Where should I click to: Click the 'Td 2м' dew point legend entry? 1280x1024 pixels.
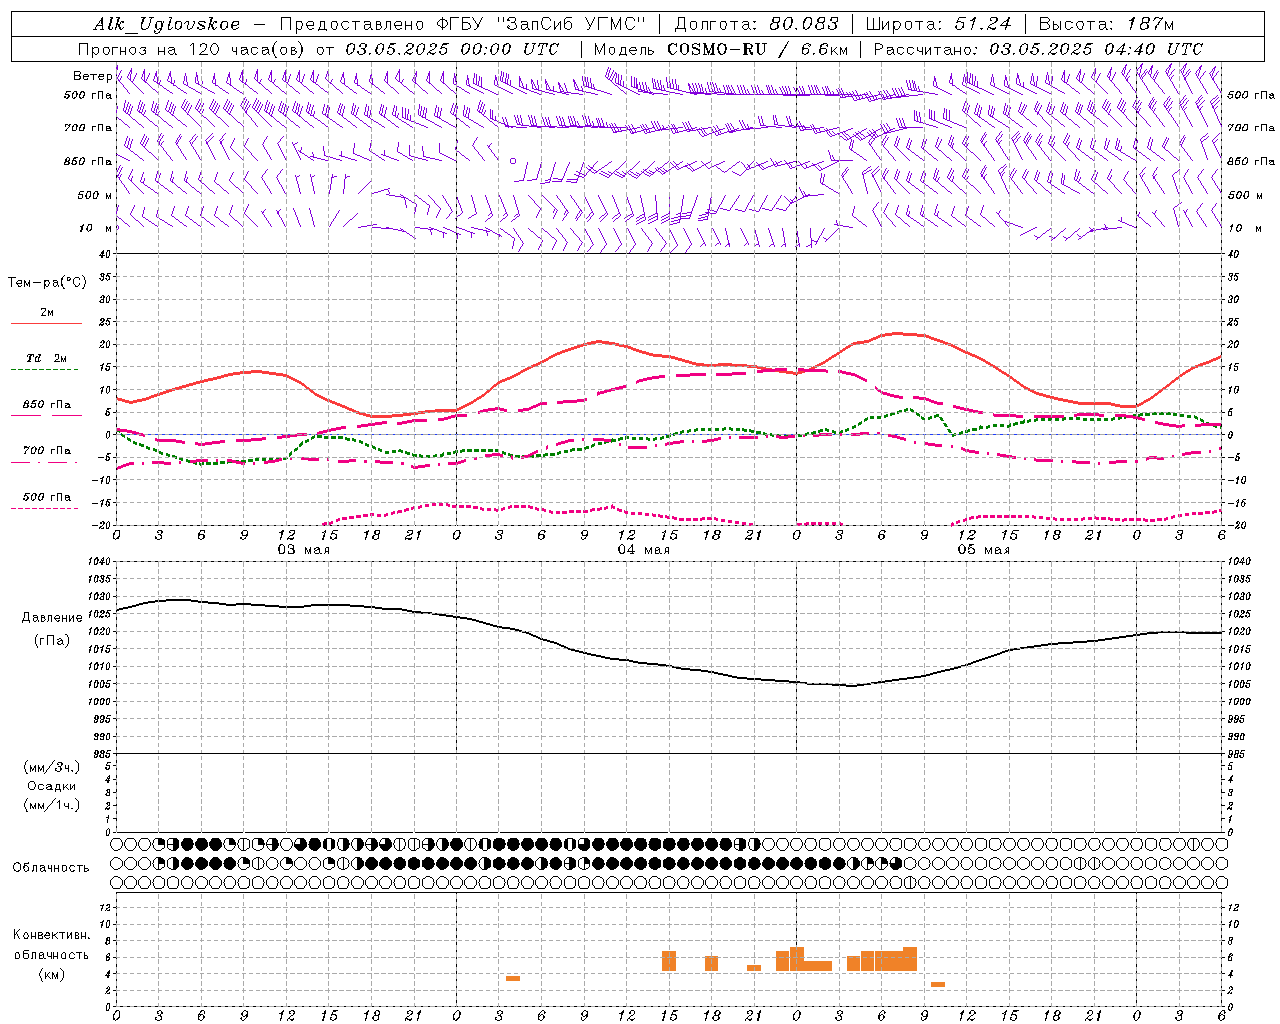(47, 358)
